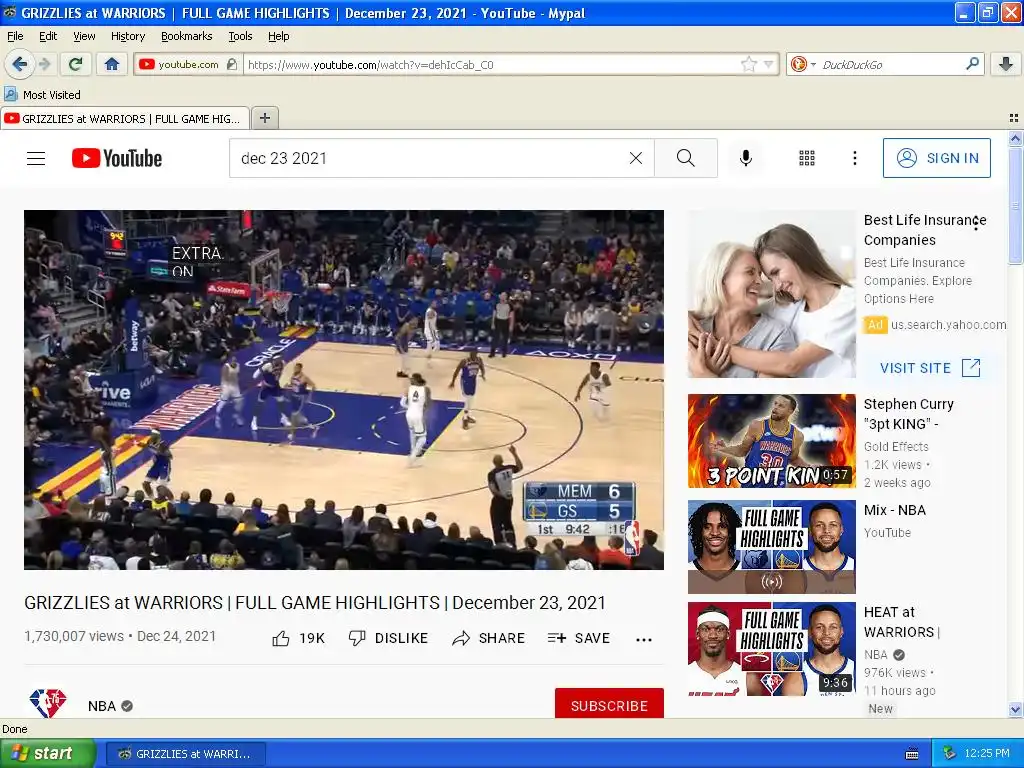Click the site identity youtube.com badge
The image size is (1024, 768).
187,64
